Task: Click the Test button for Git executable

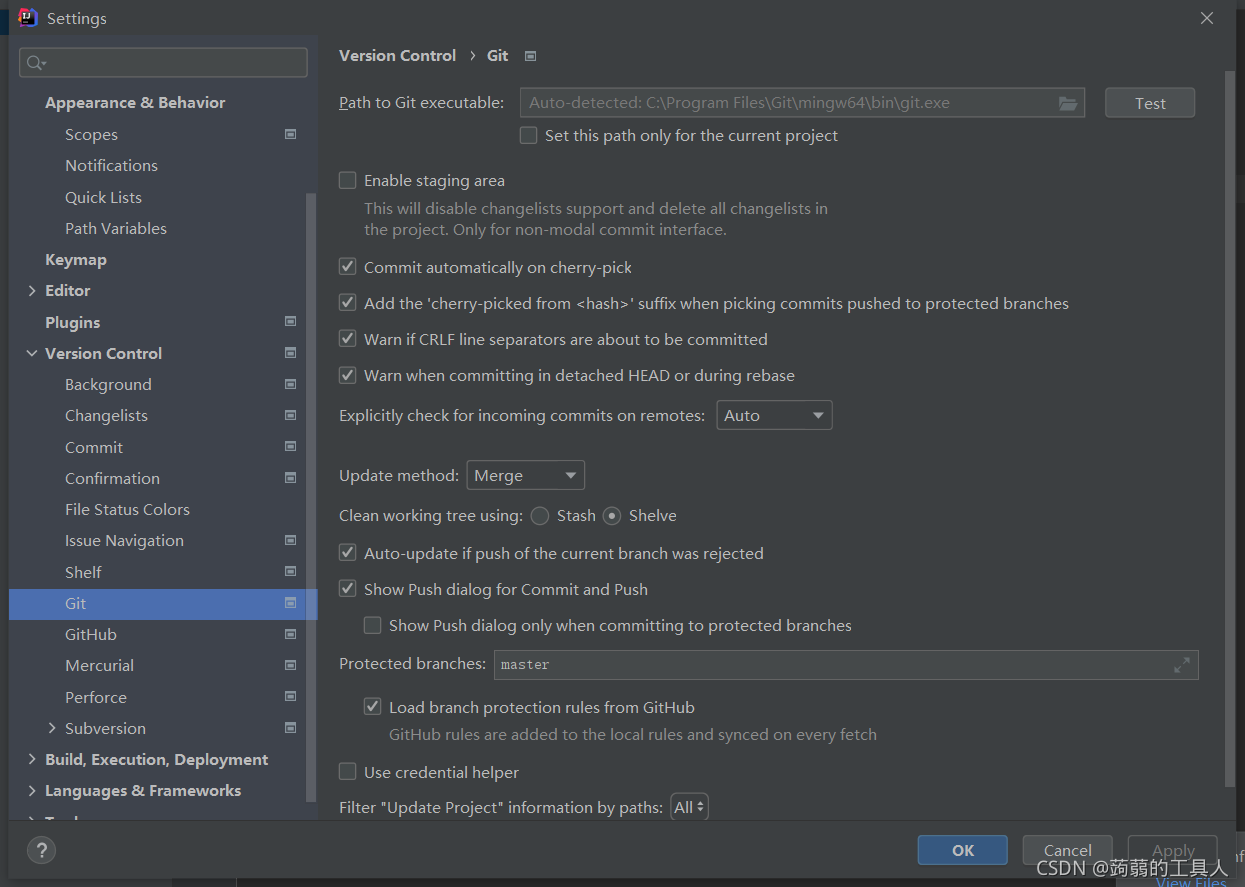Action: (1150, 103)
